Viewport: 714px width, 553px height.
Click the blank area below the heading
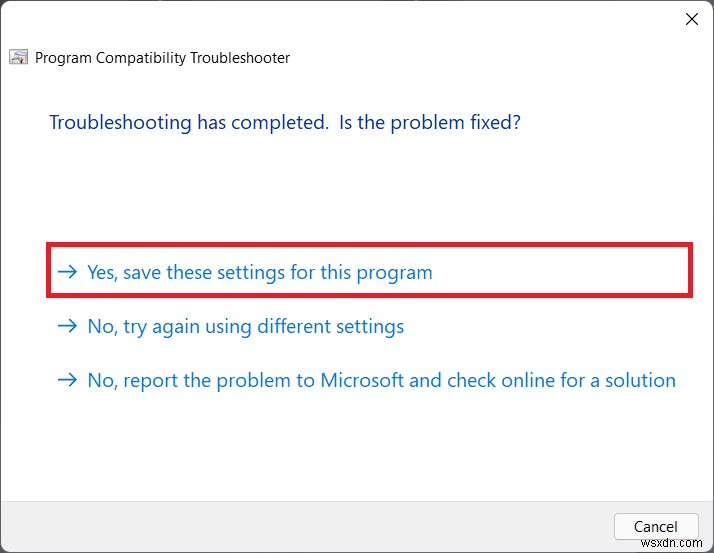[x=355, y=187]
